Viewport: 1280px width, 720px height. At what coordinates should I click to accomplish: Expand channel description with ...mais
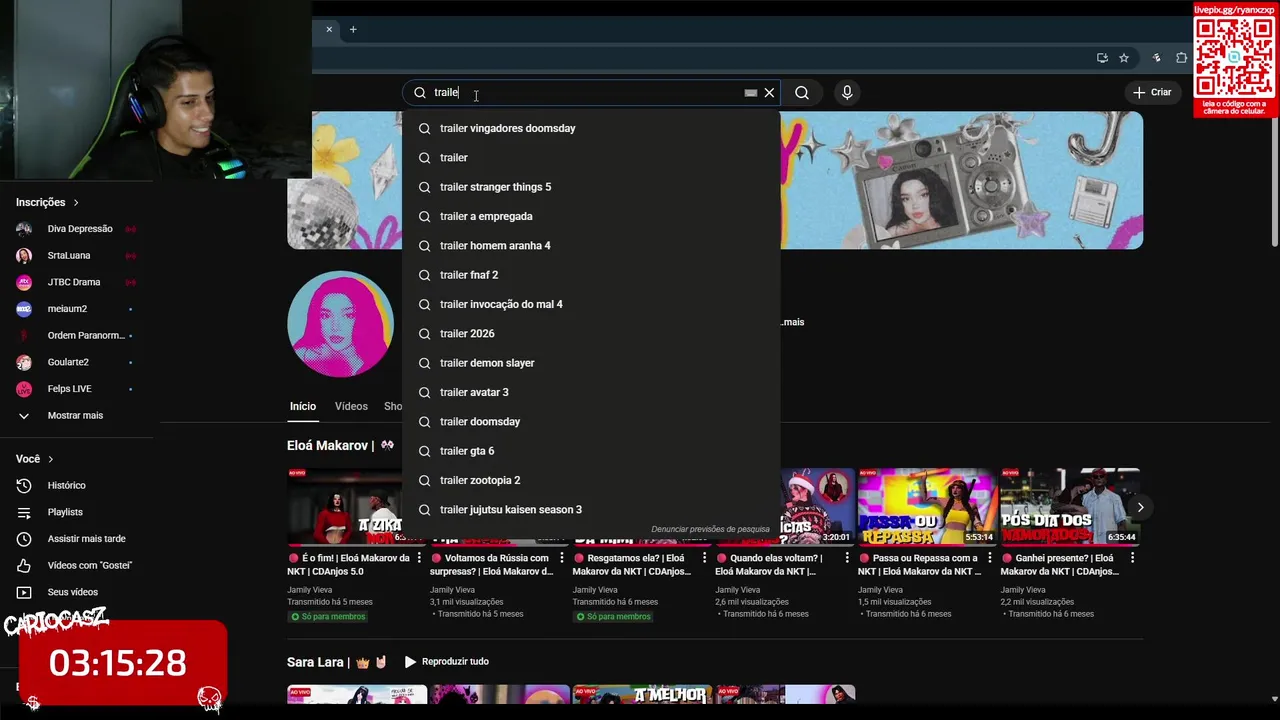(792, 322)
